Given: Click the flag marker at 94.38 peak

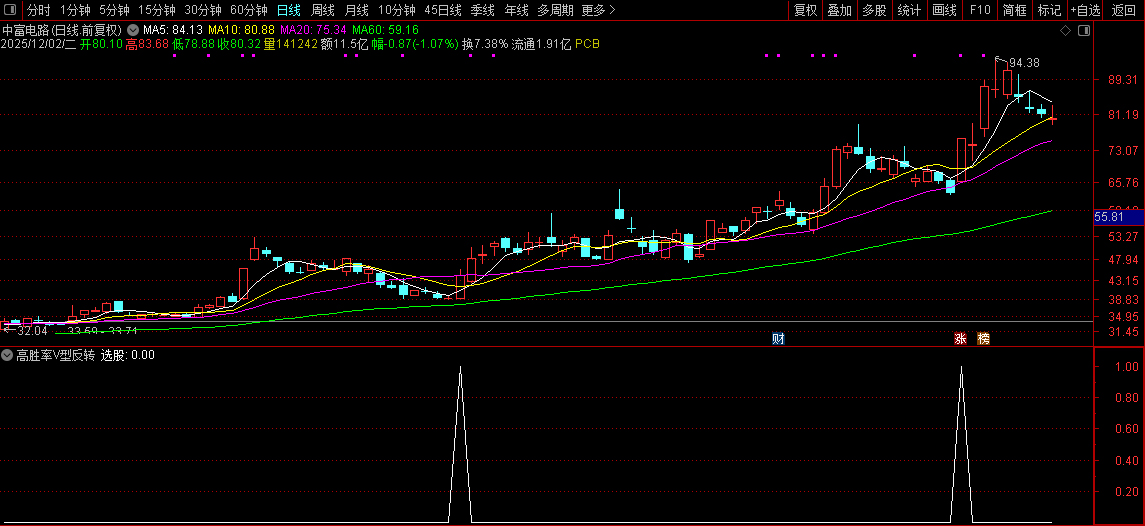Looking at the screenshot, I should pos(999,60).
